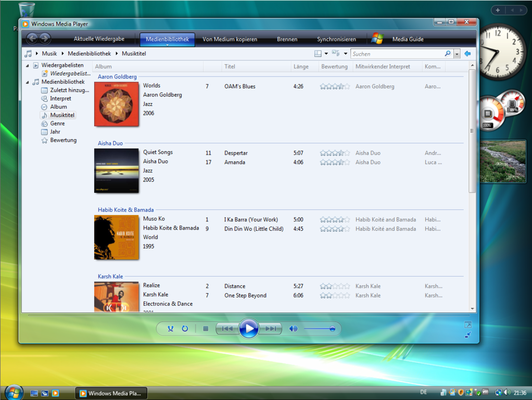Go forward with the forward arrow button
Viewport: 532px width, 400px height.
[x=45, y=38]
